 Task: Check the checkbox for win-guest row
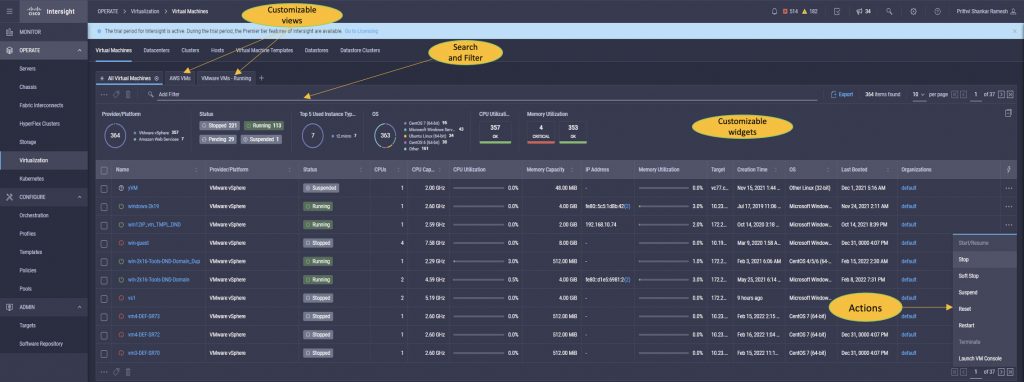104,243
